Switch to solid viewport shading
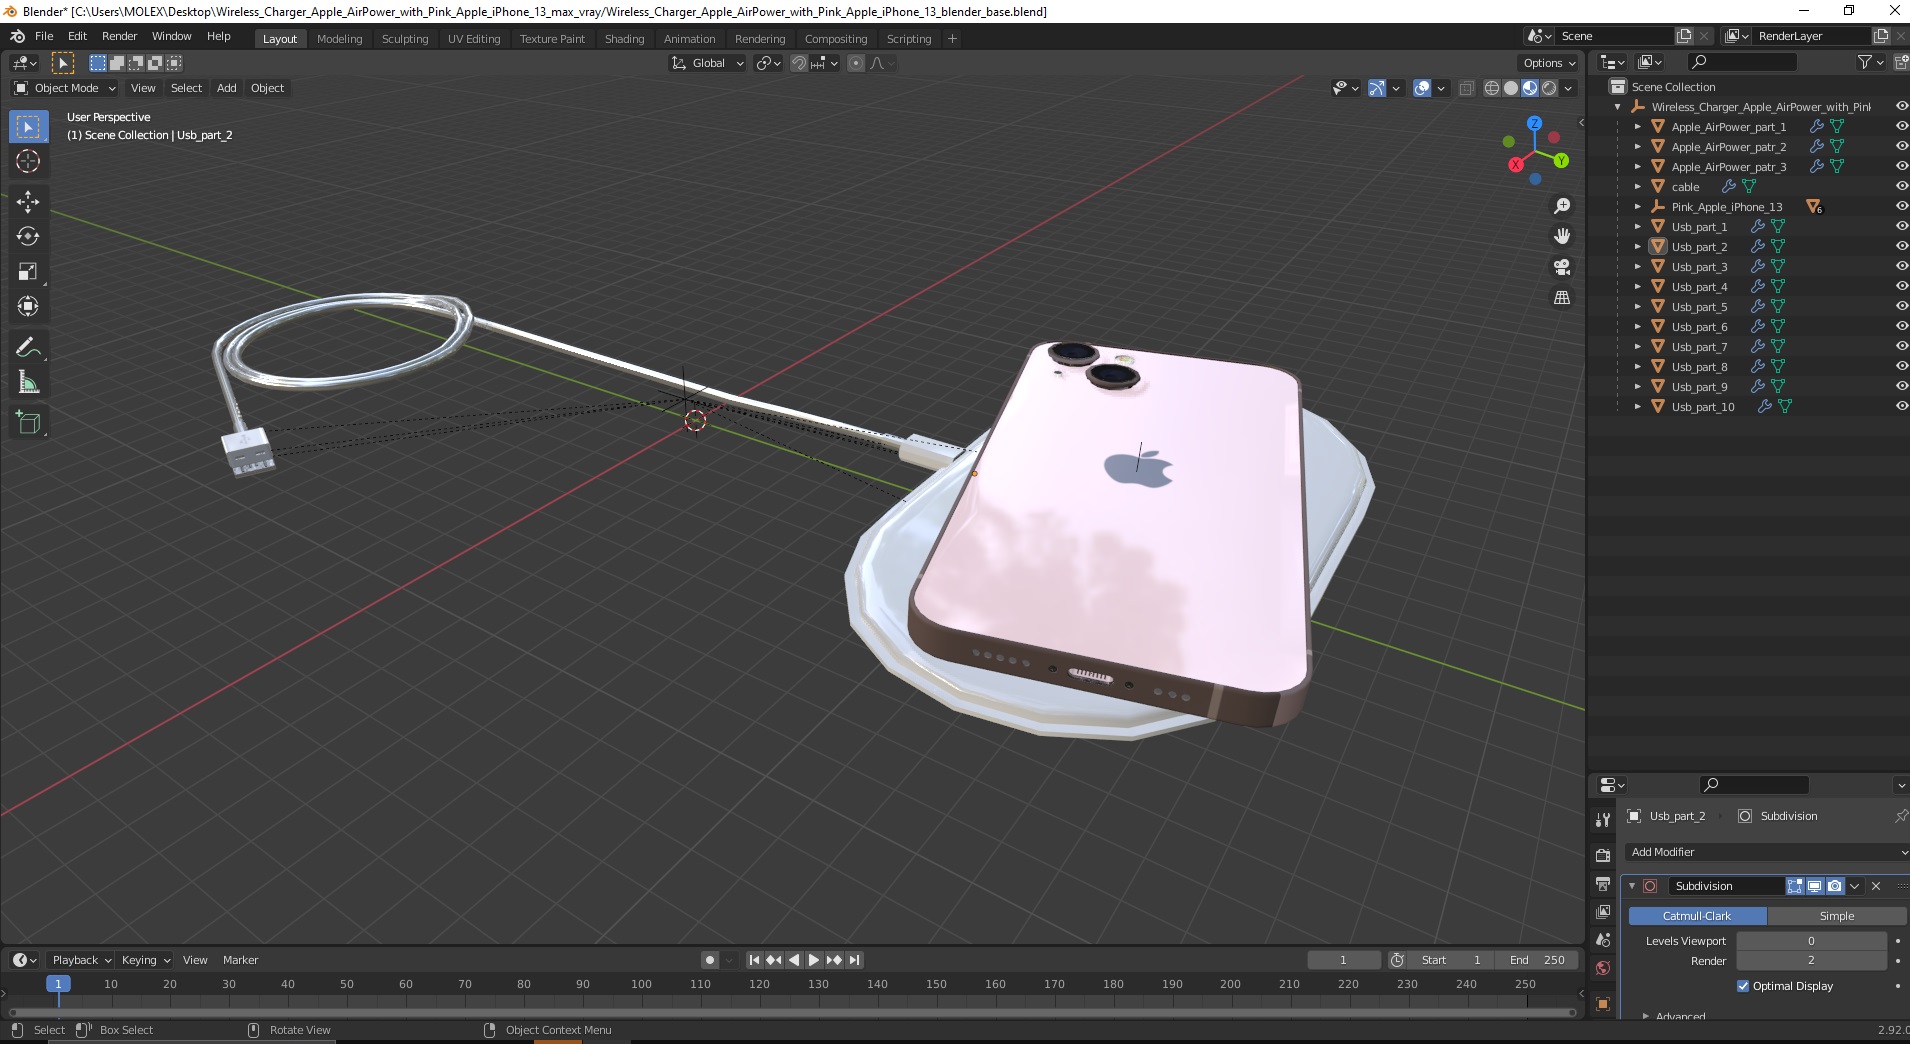Image resolution: width=1910 pixels, height=1044 pixels. click(x=1511, y=88)
